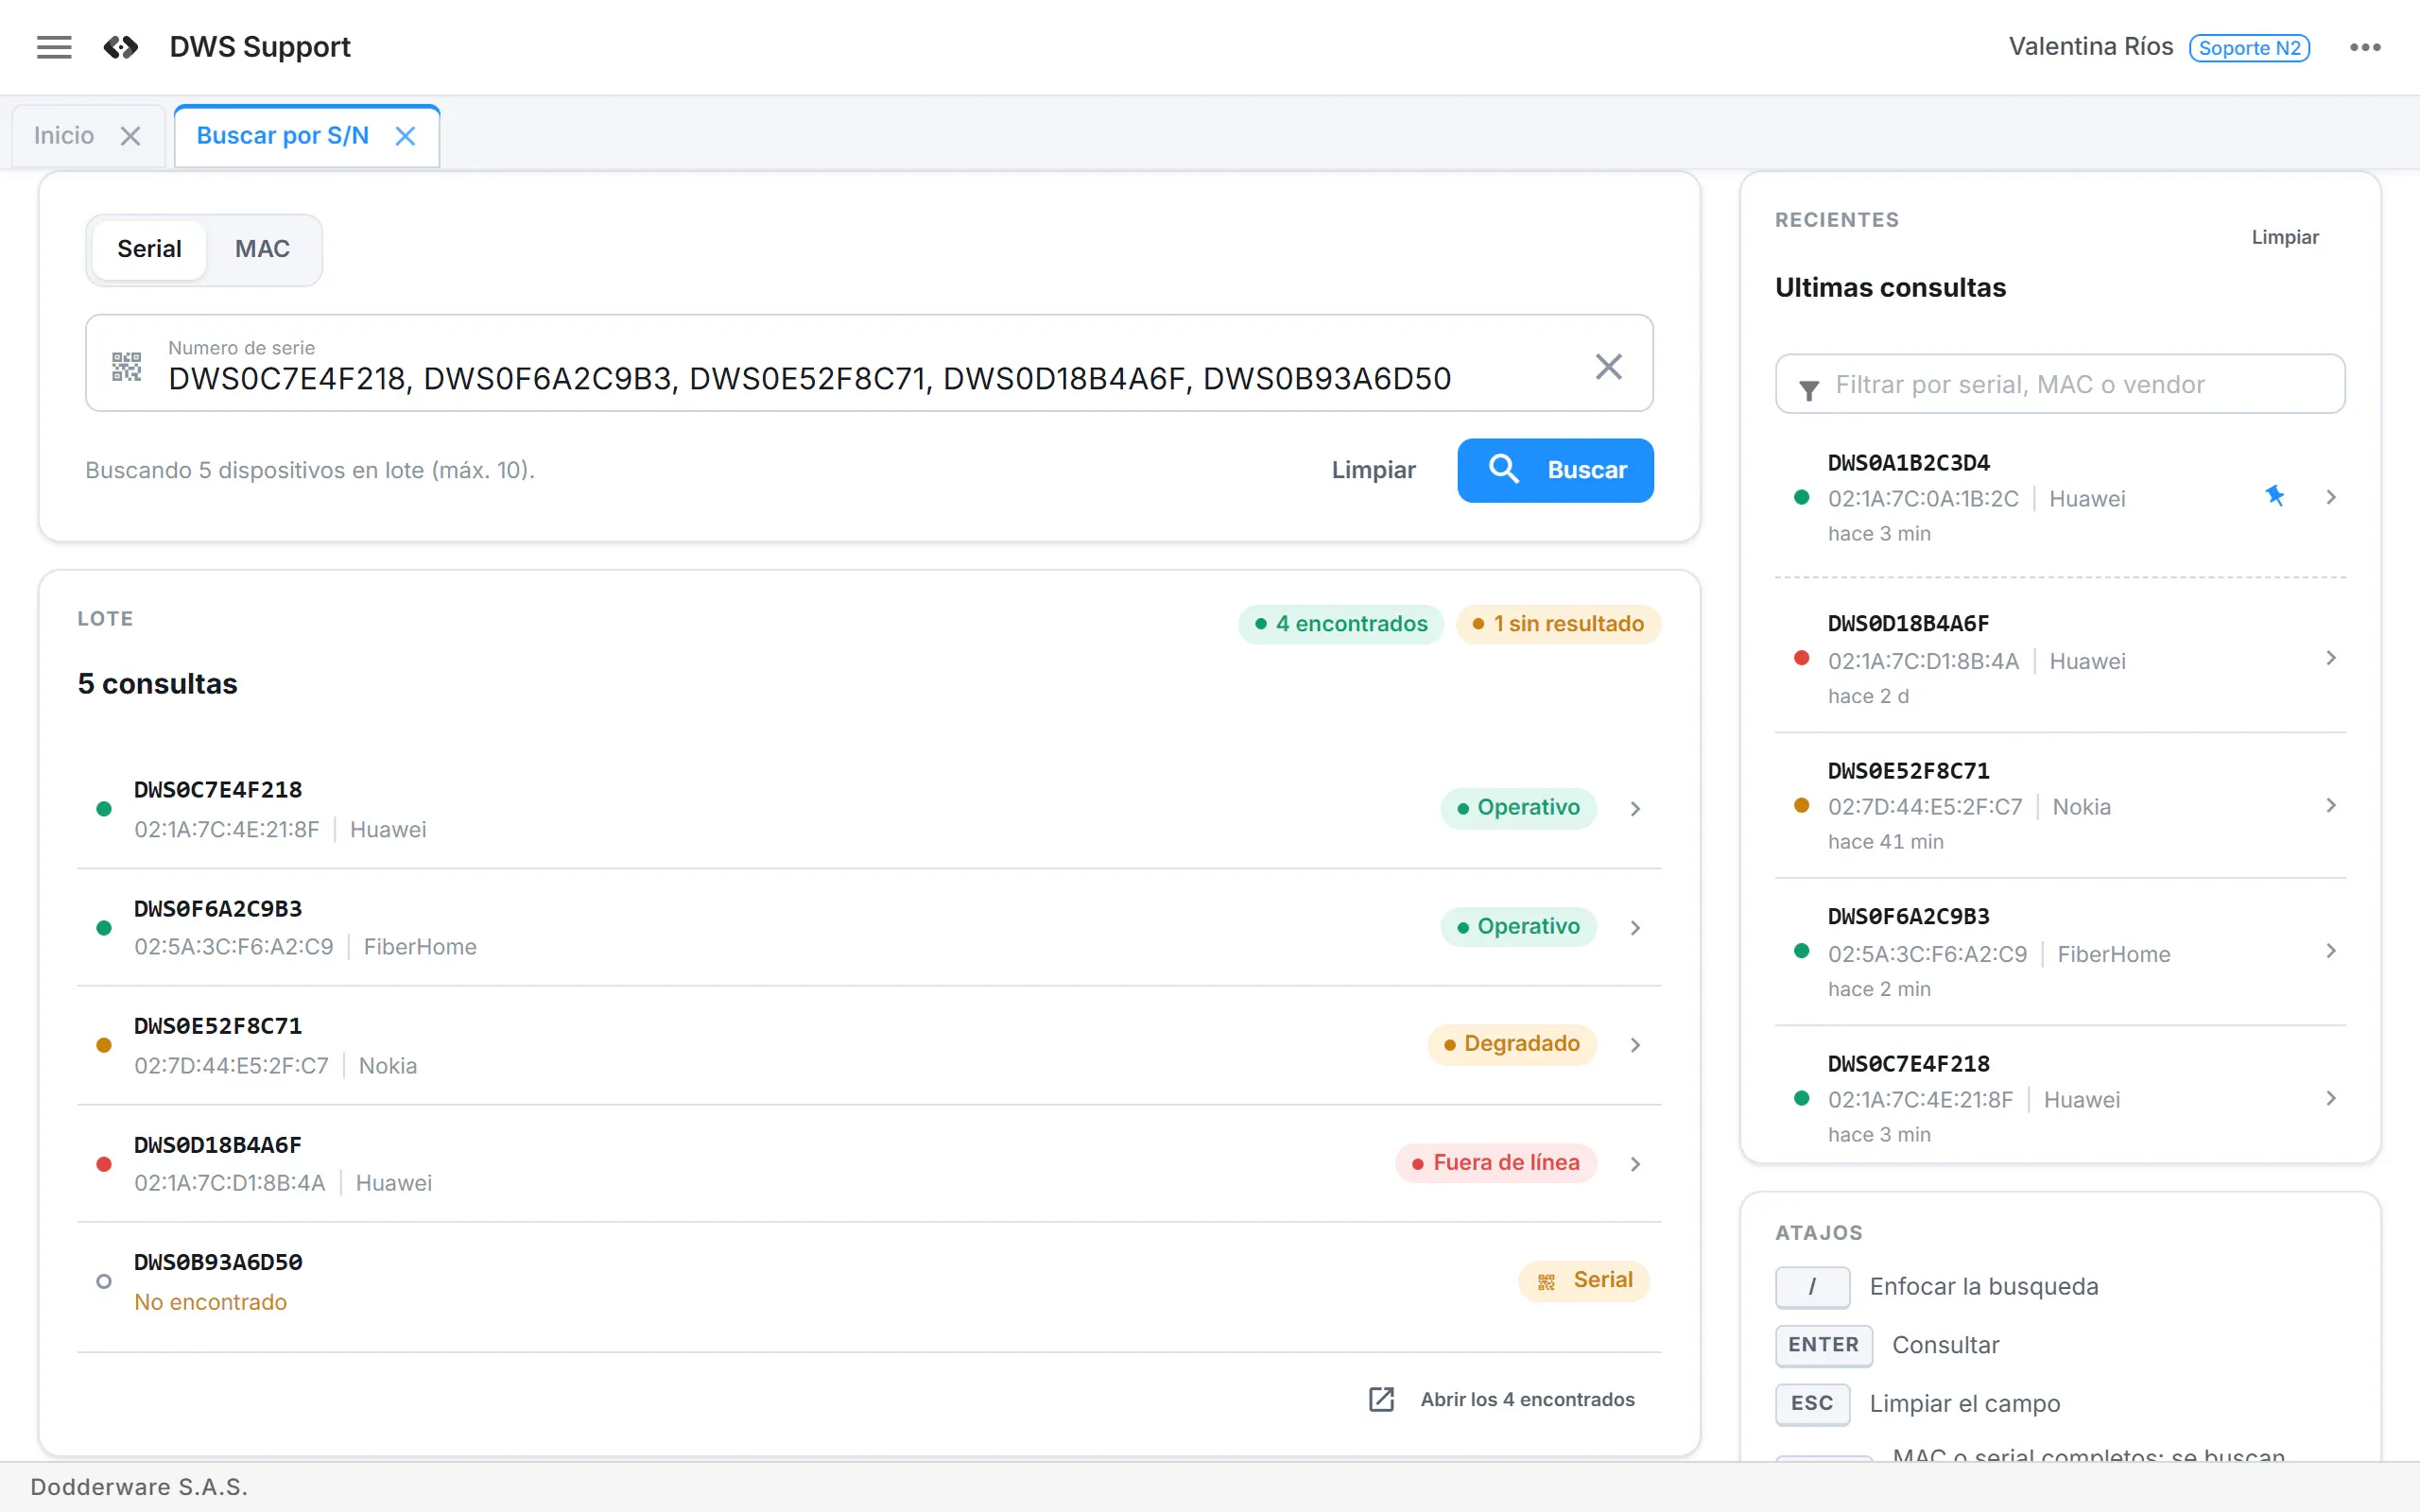Click the QR scan icon in serial field

pos(126,366)
